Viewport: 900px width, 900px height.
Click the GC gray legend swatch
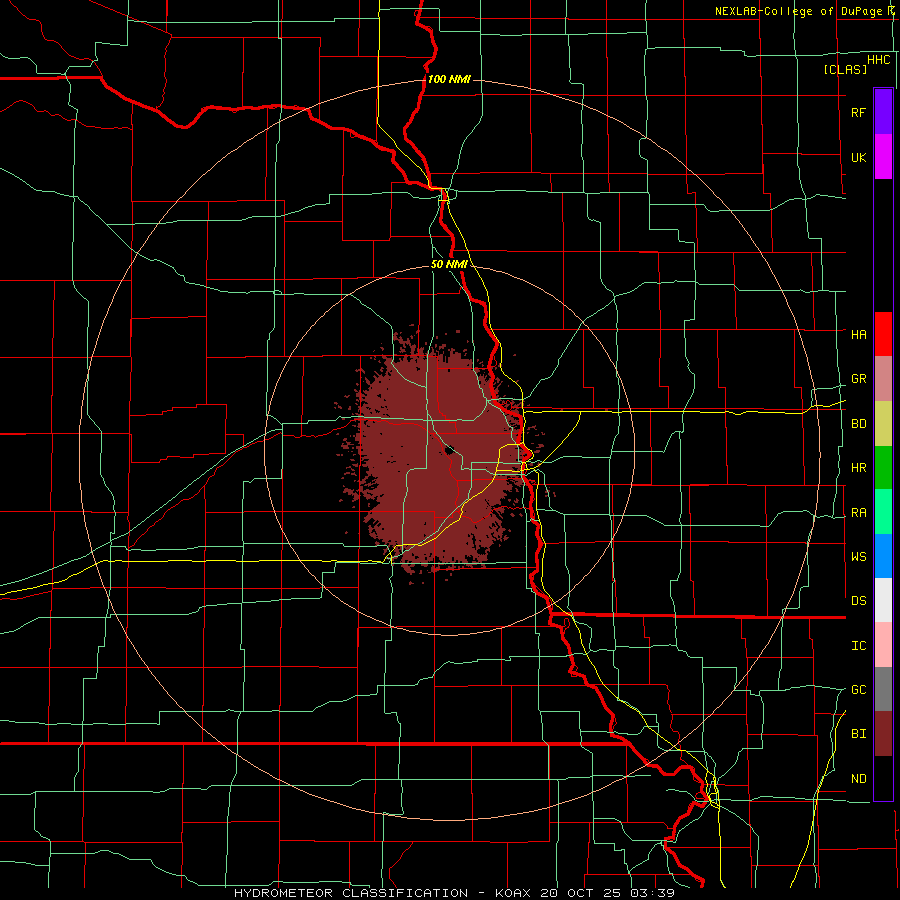tap(883, 689)
